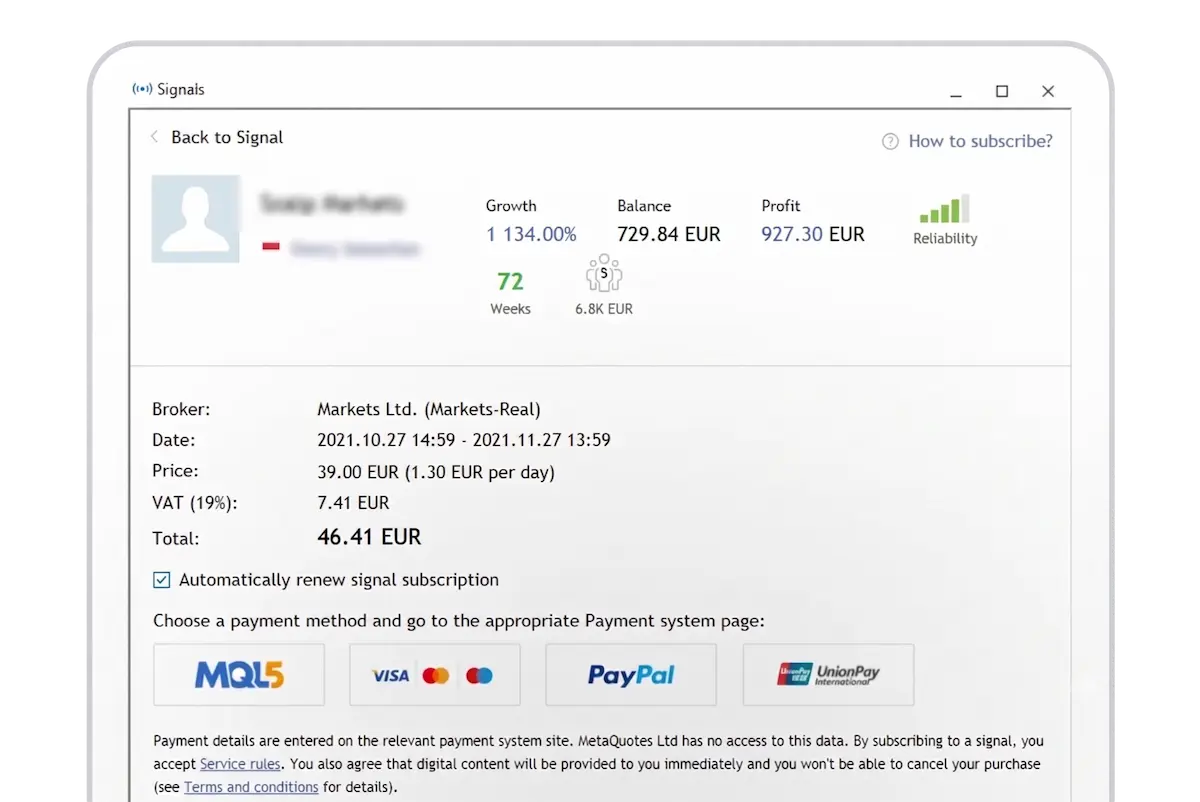
Task: Click the subscription date range text
Action: [464, 440]
